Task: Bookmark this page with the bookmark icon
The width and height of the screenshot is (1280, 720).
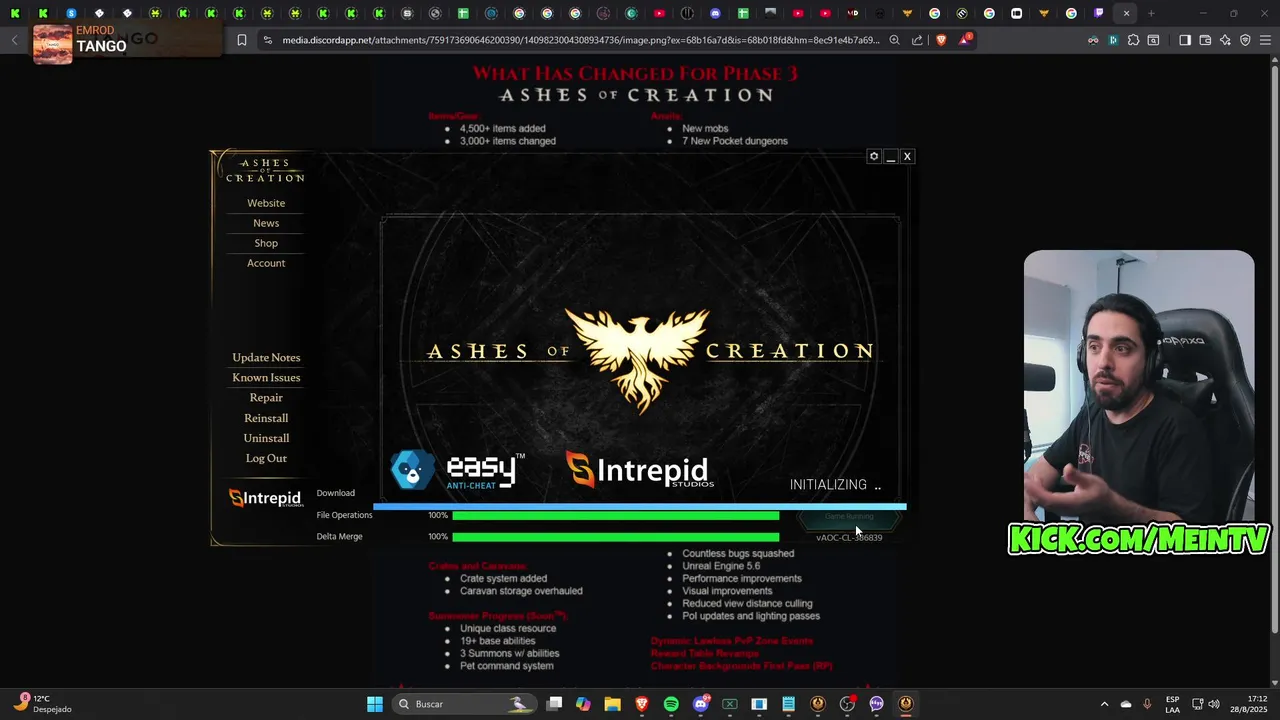Action: (242, 40)
